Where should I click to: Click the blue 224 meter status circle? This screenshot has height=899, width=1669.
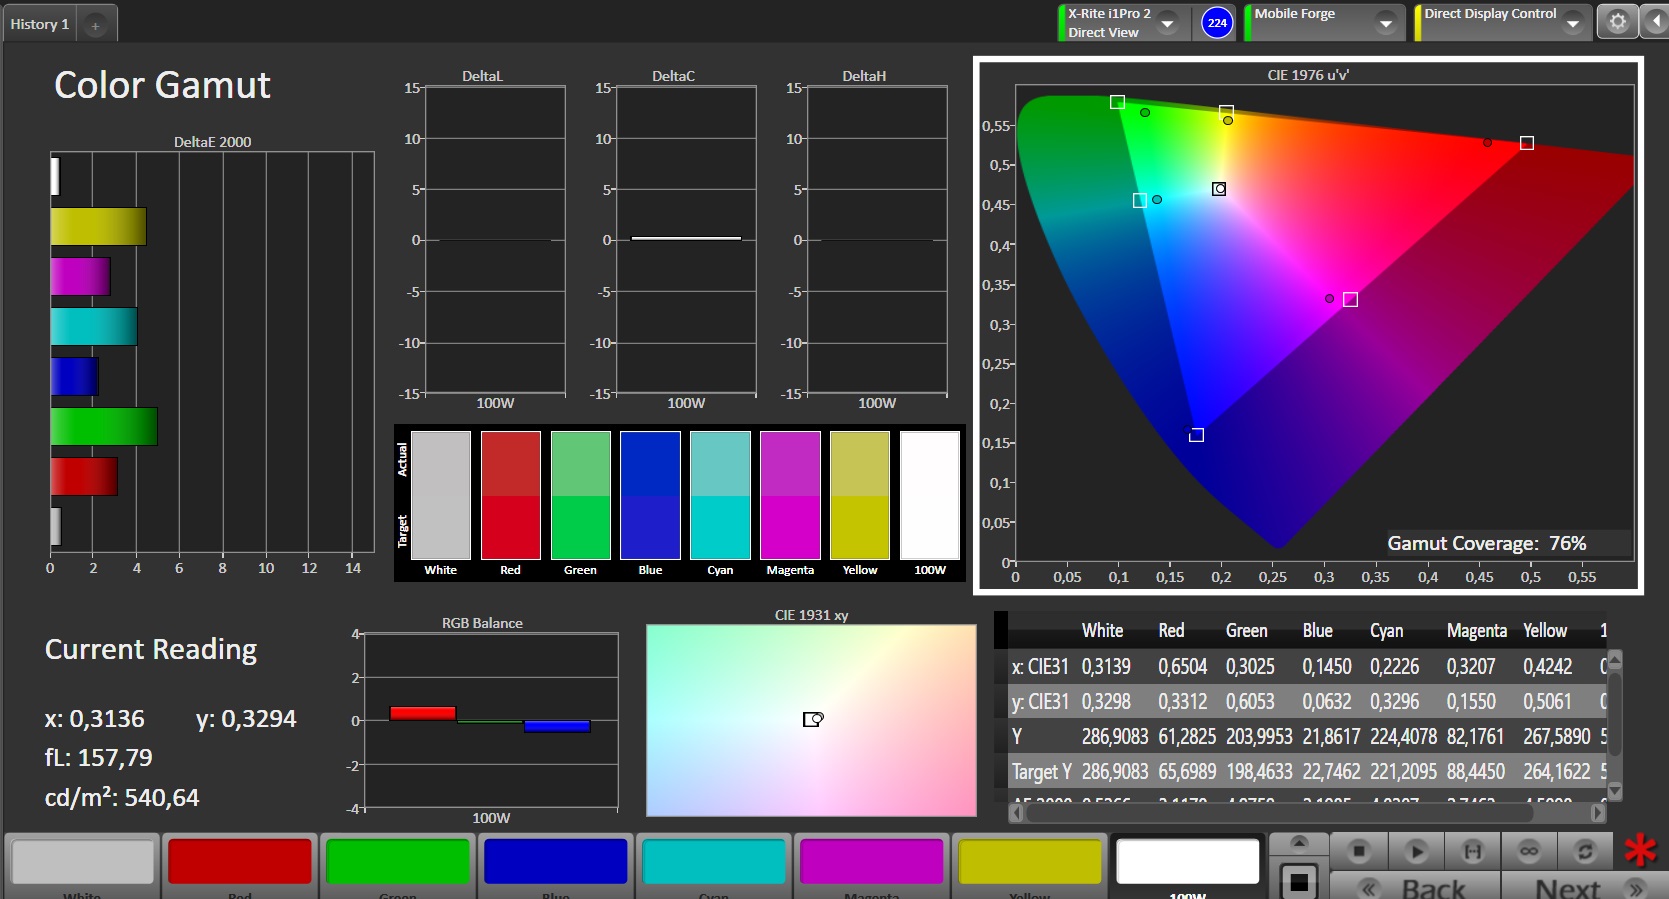pyautogui.click(x=1216, y=22)
